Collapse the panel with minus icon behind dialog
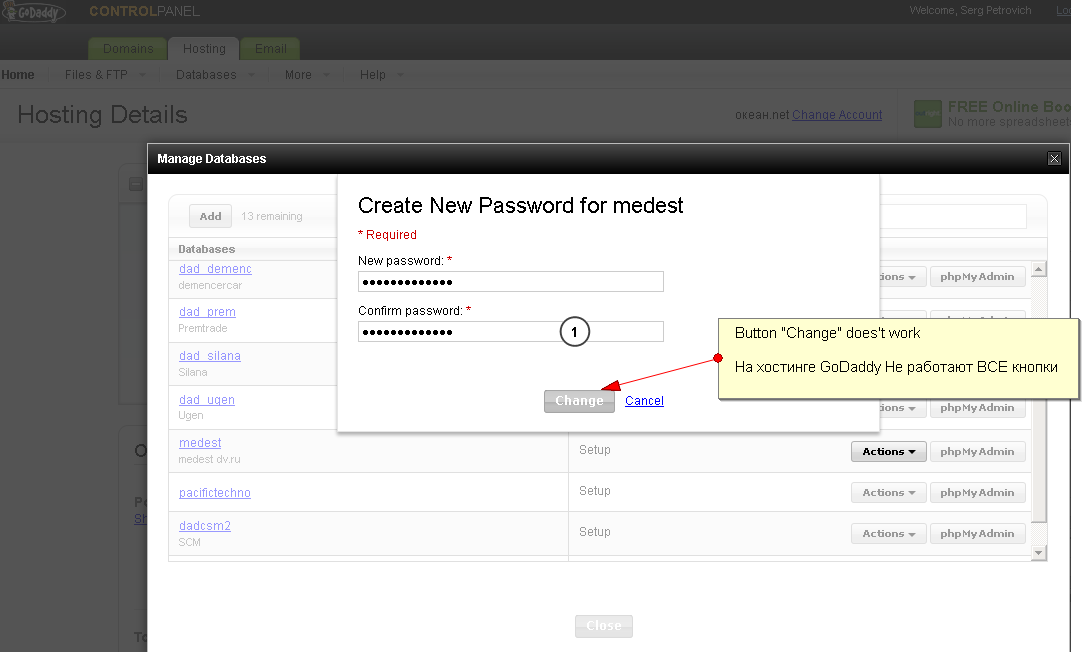 [136, 184]
